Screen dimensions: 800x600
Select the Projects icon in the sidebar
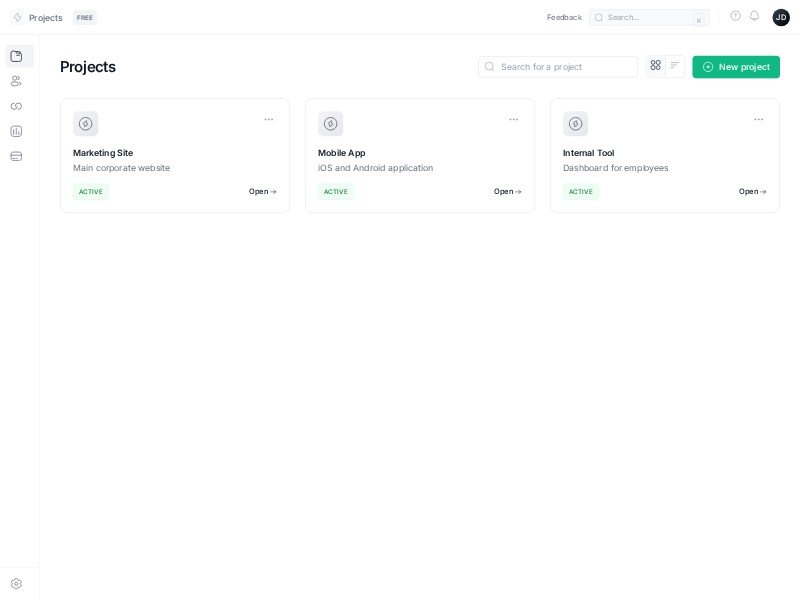pyautogui.click(x=17, y=56)
